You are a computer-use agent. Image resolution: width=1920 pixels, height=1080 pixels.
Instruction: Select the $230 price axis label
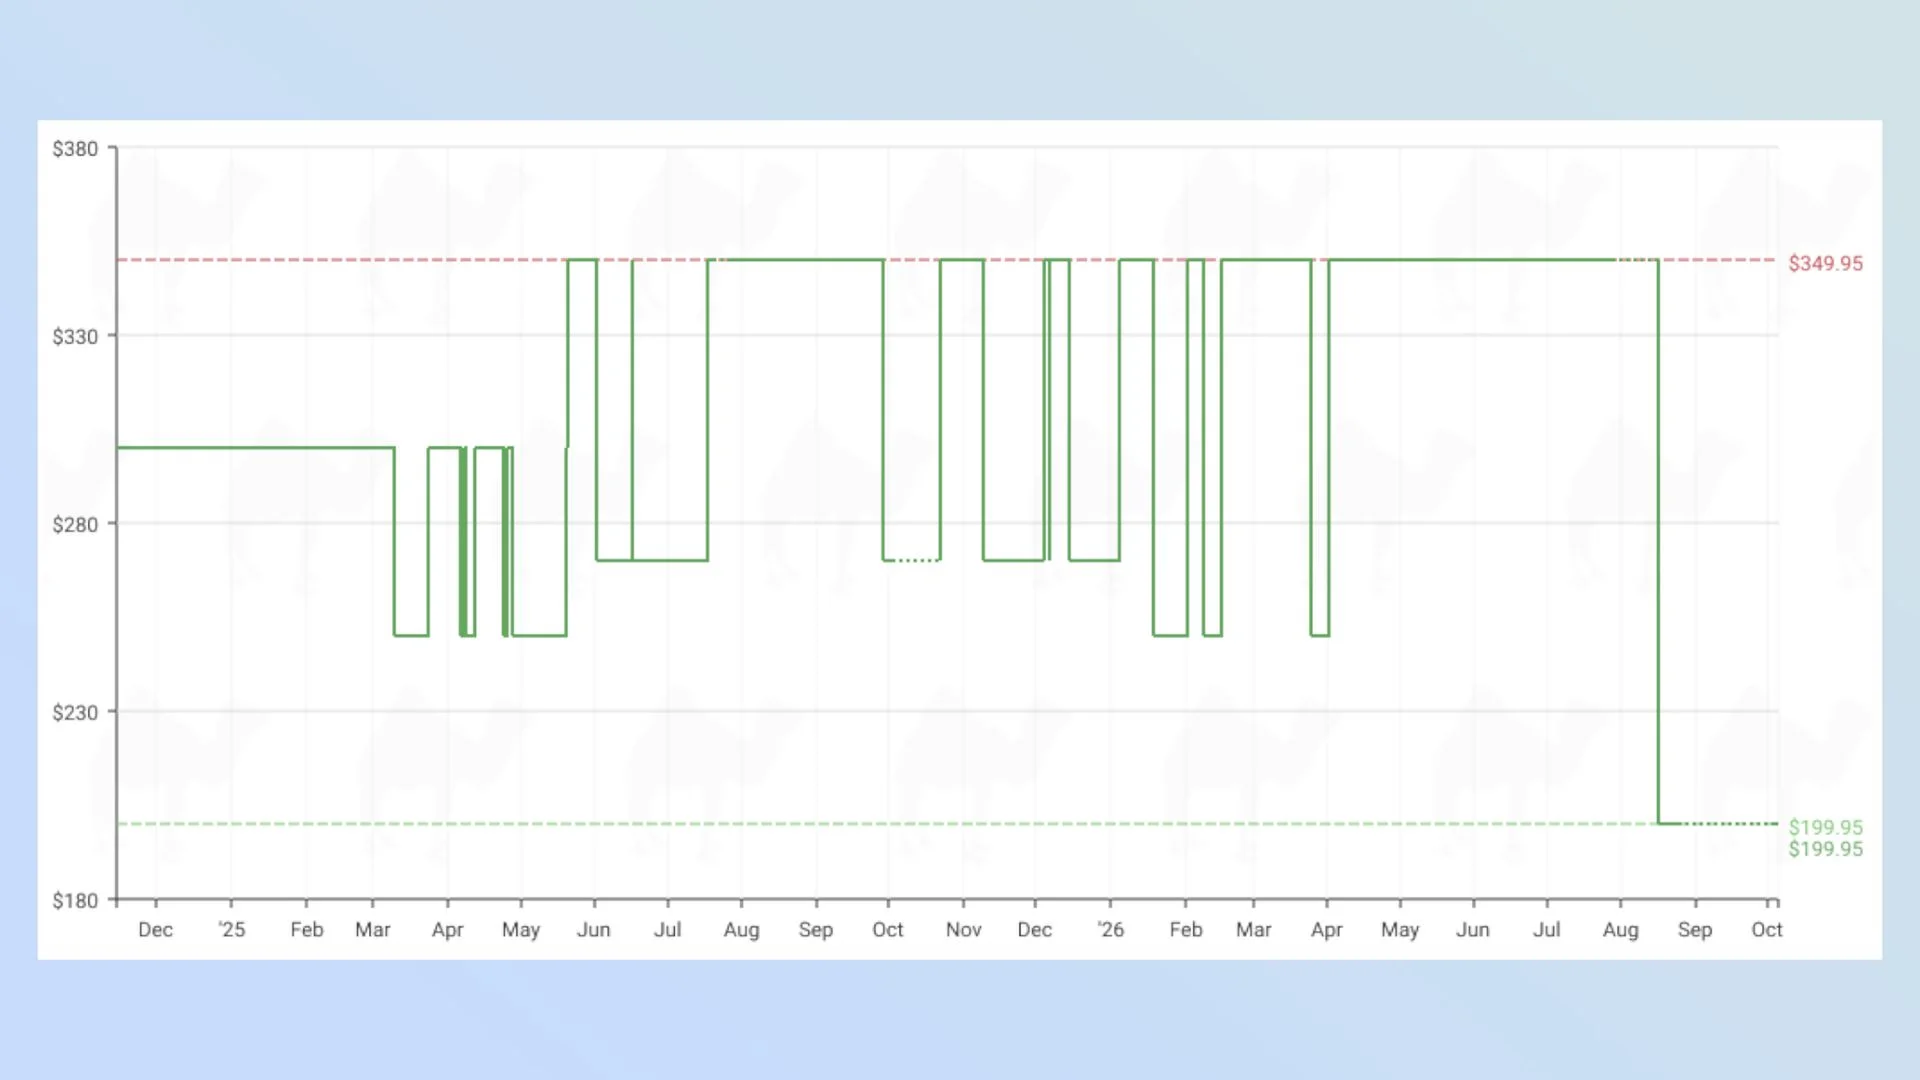click(75, 713)
